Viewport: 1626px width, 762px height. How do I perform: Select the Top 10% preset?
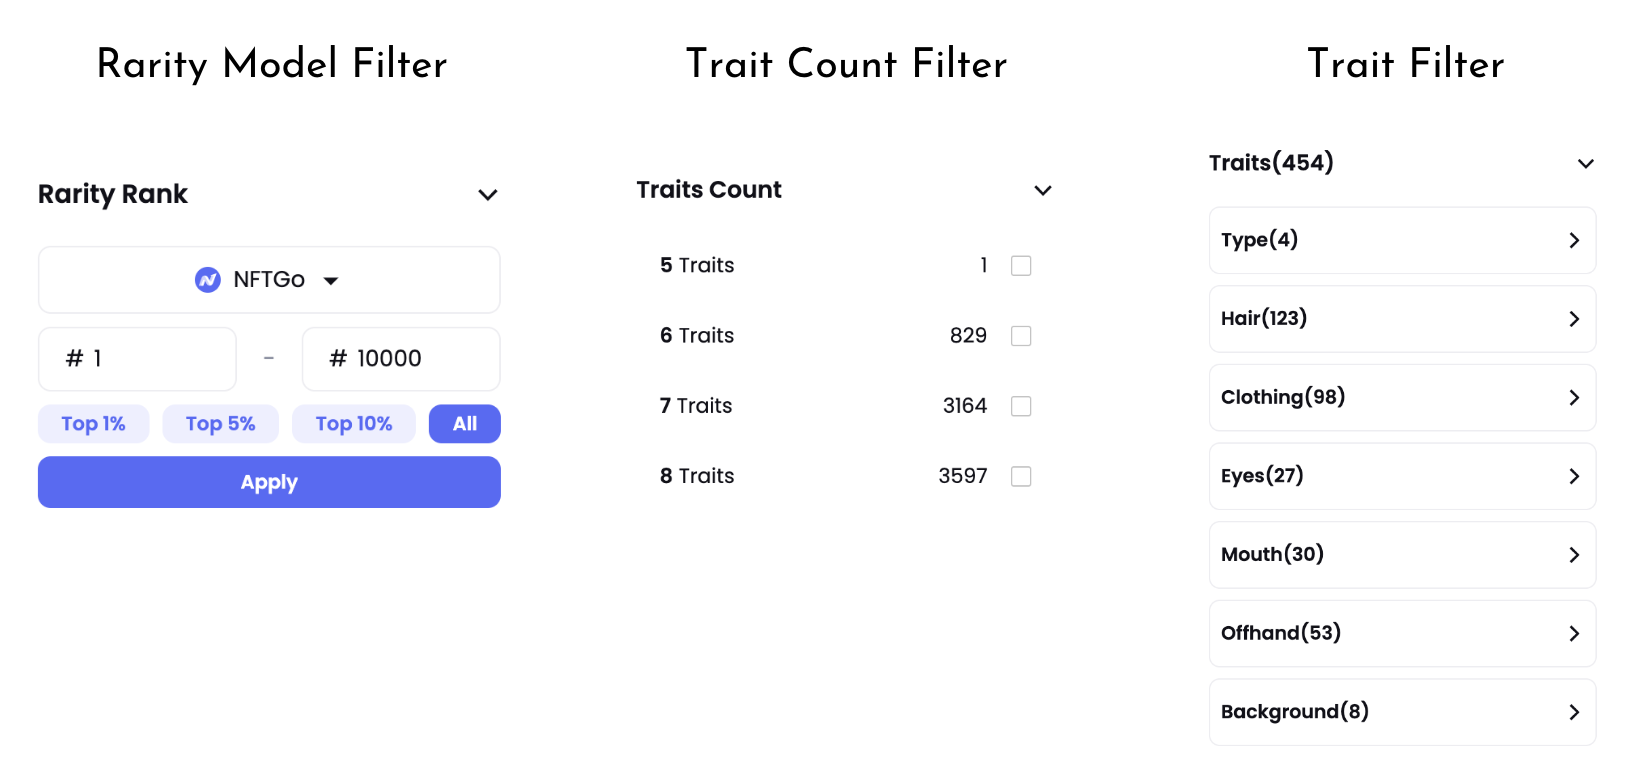click(x=354, y=424)
